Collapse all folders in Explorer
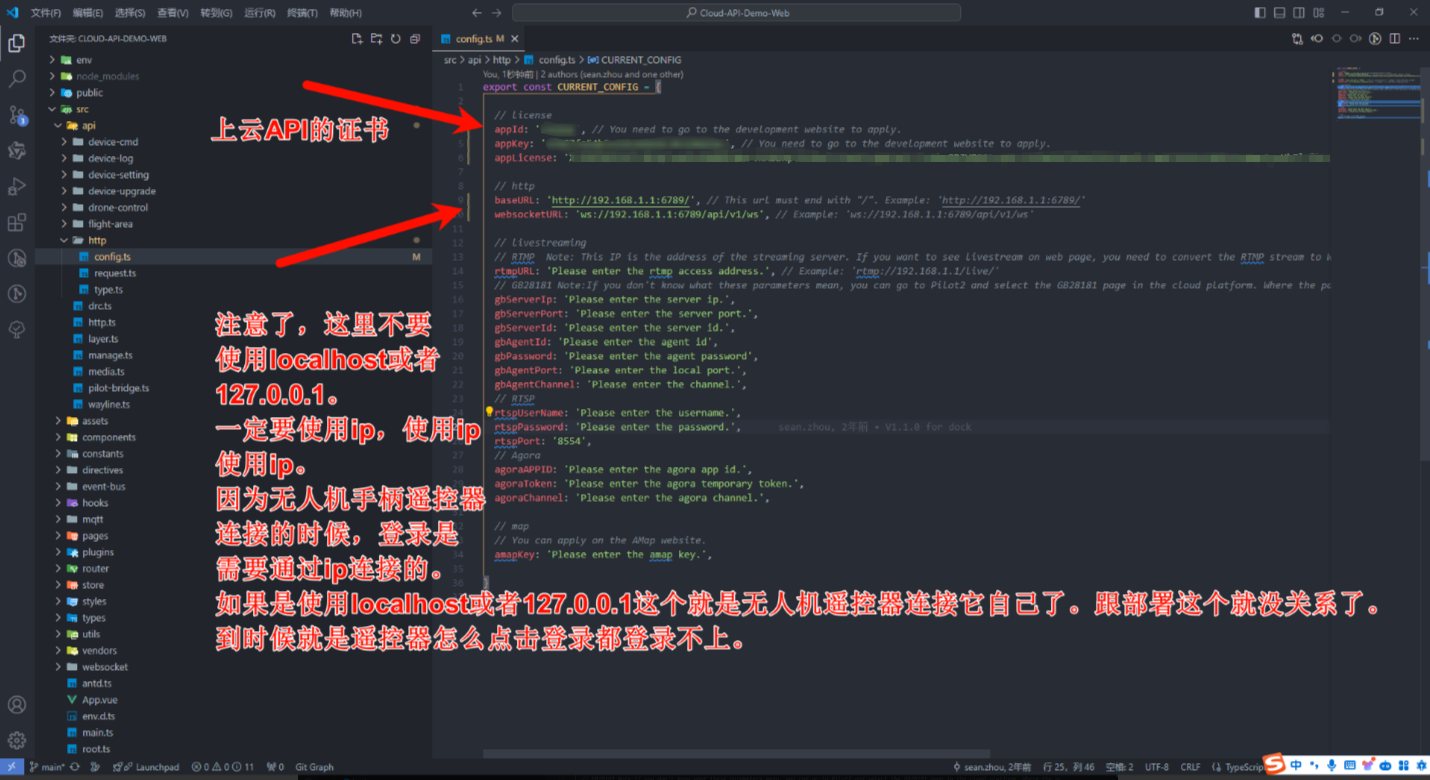The height and width of the screenshot is (780, 1430). tap(414, 39)
